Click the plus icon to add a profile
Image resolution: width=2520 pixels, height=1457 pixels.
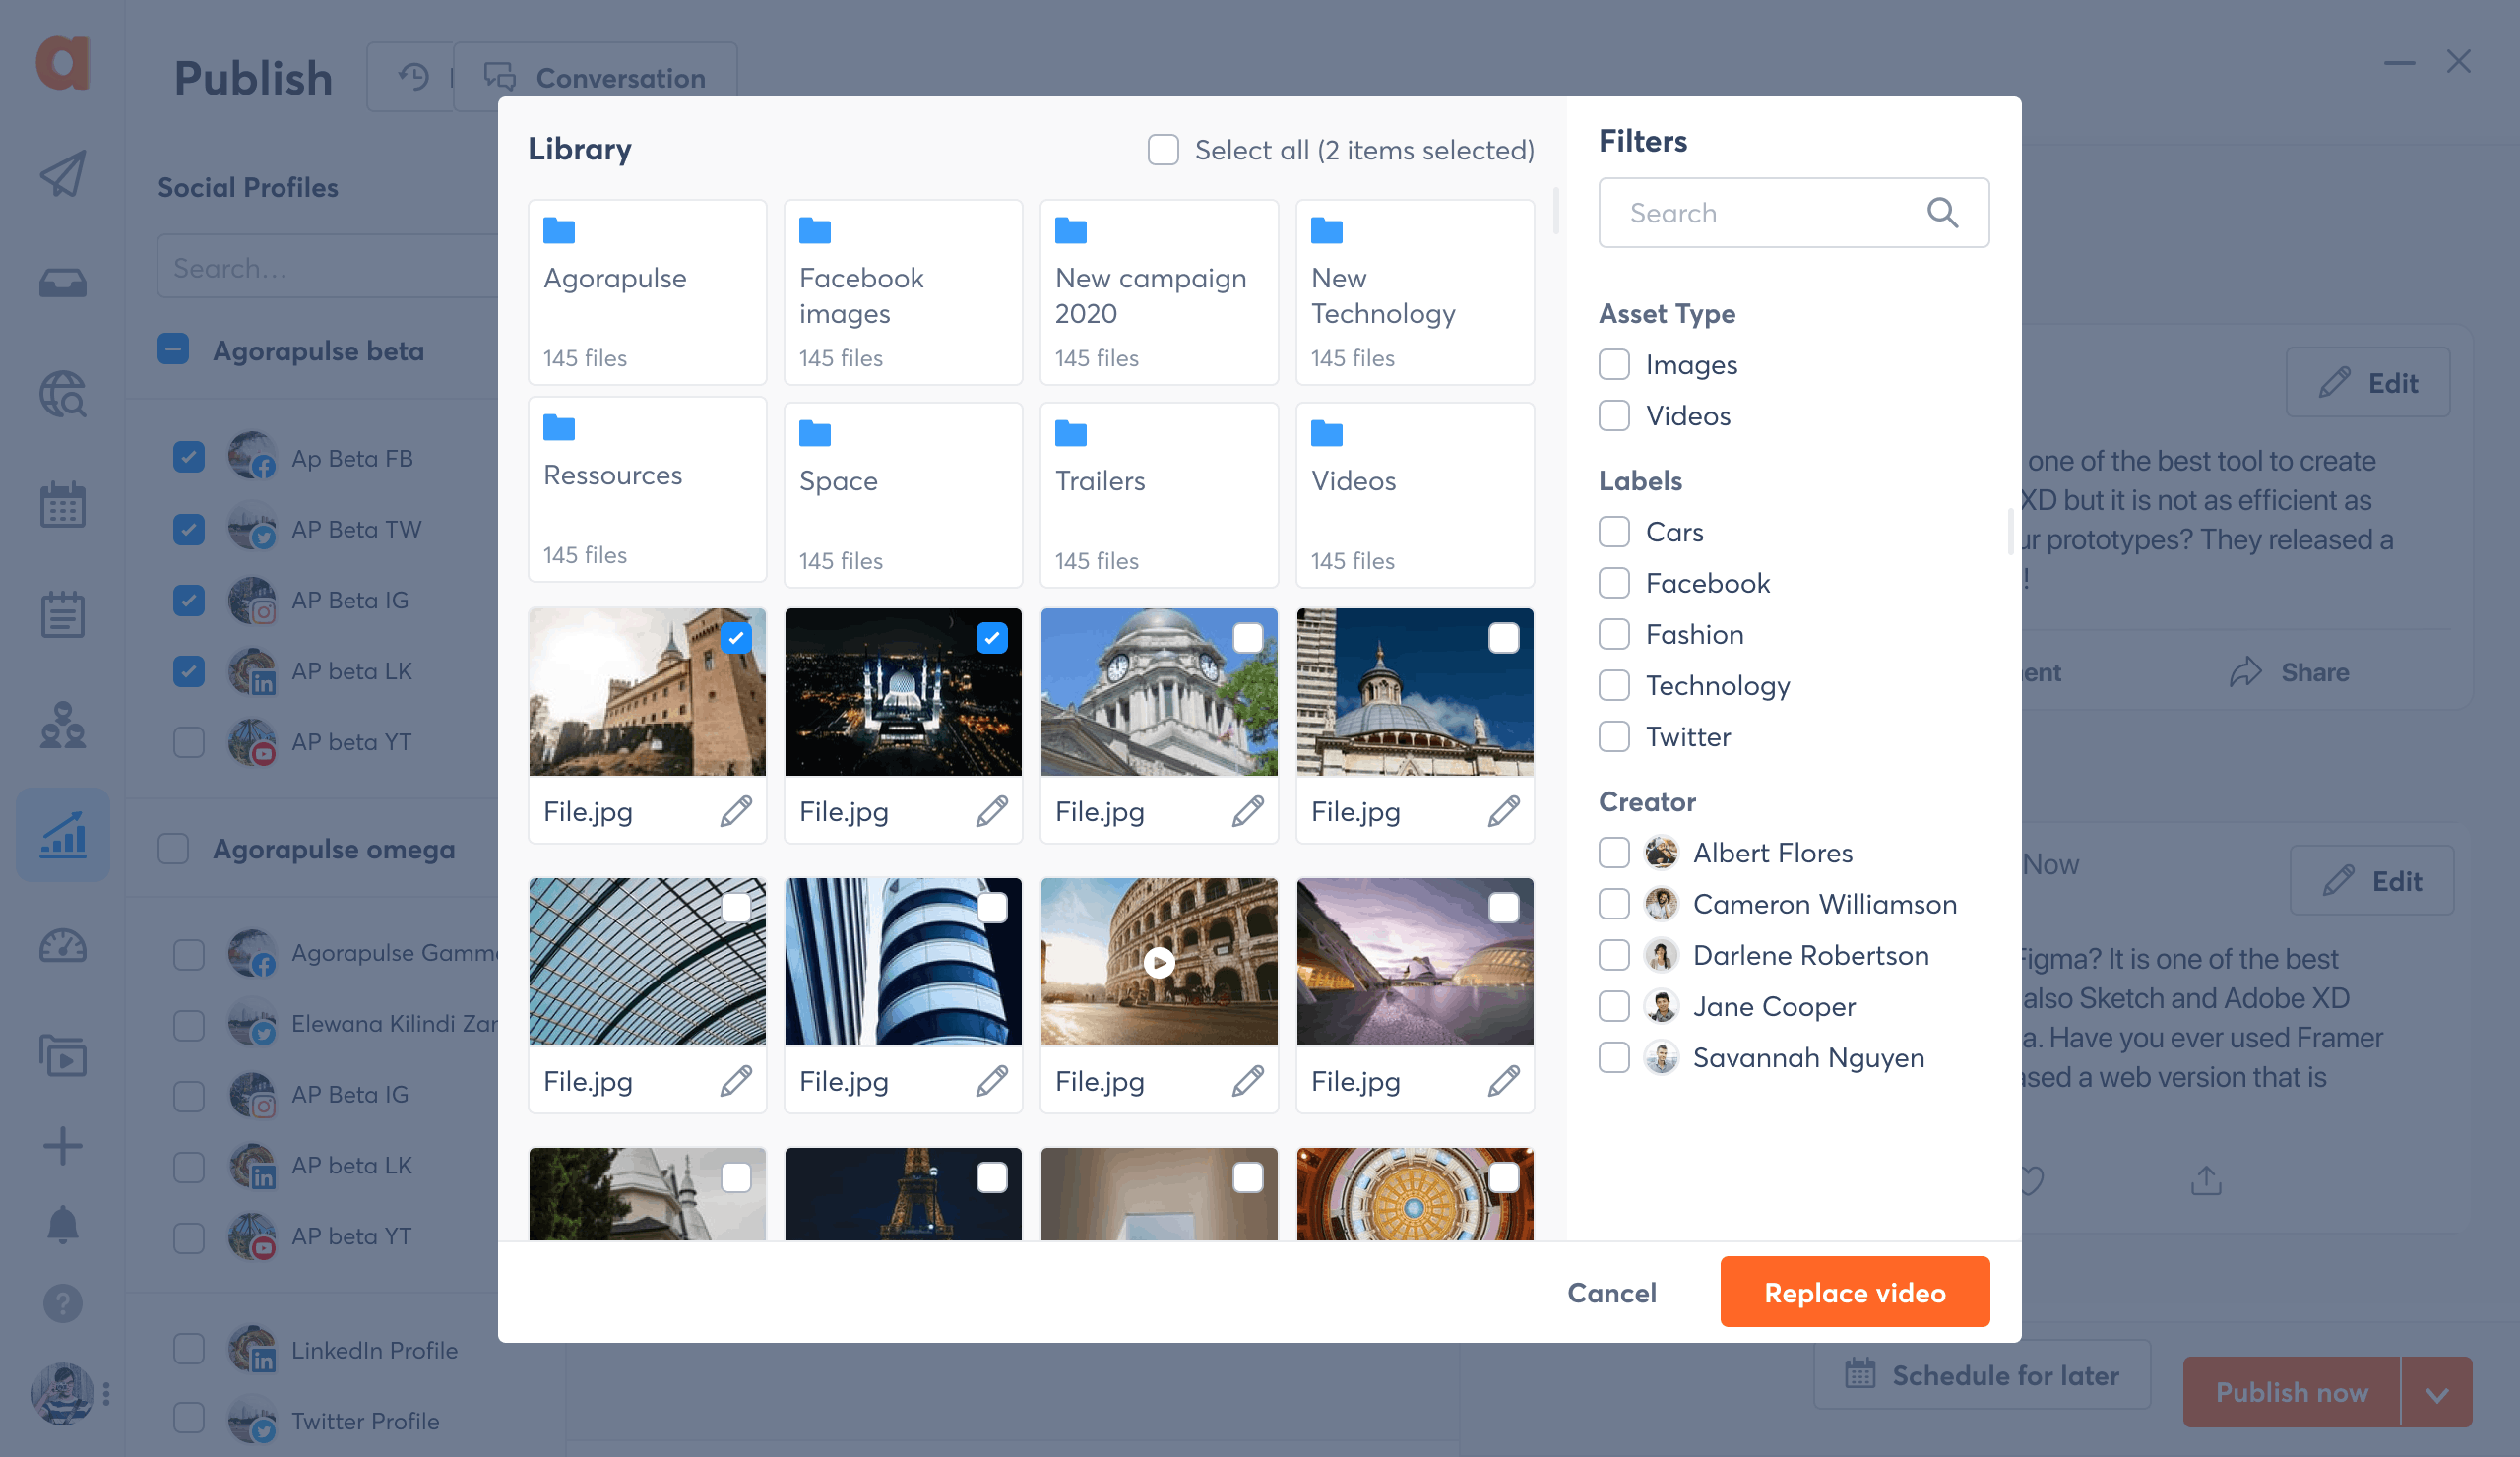(62, 1145)
